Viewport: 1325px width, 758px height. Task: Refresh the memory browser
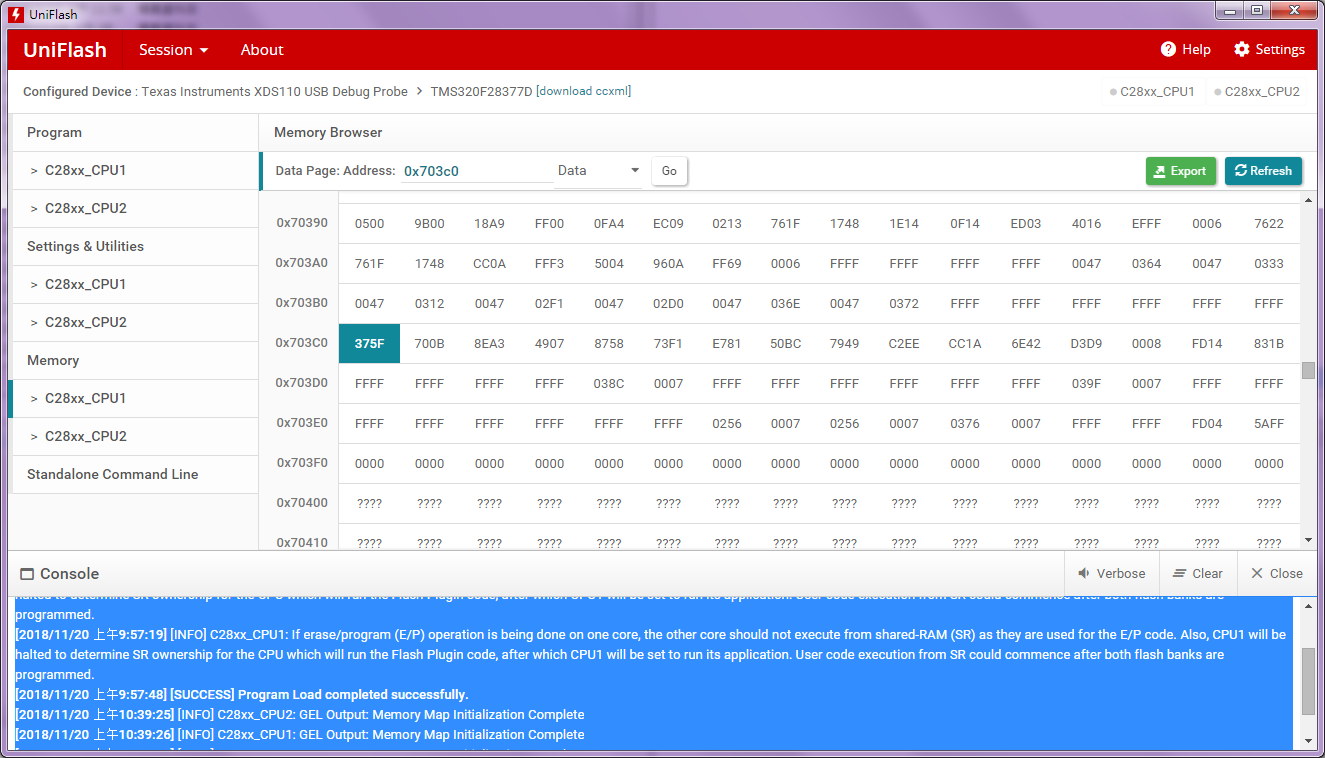[1263, 171]
